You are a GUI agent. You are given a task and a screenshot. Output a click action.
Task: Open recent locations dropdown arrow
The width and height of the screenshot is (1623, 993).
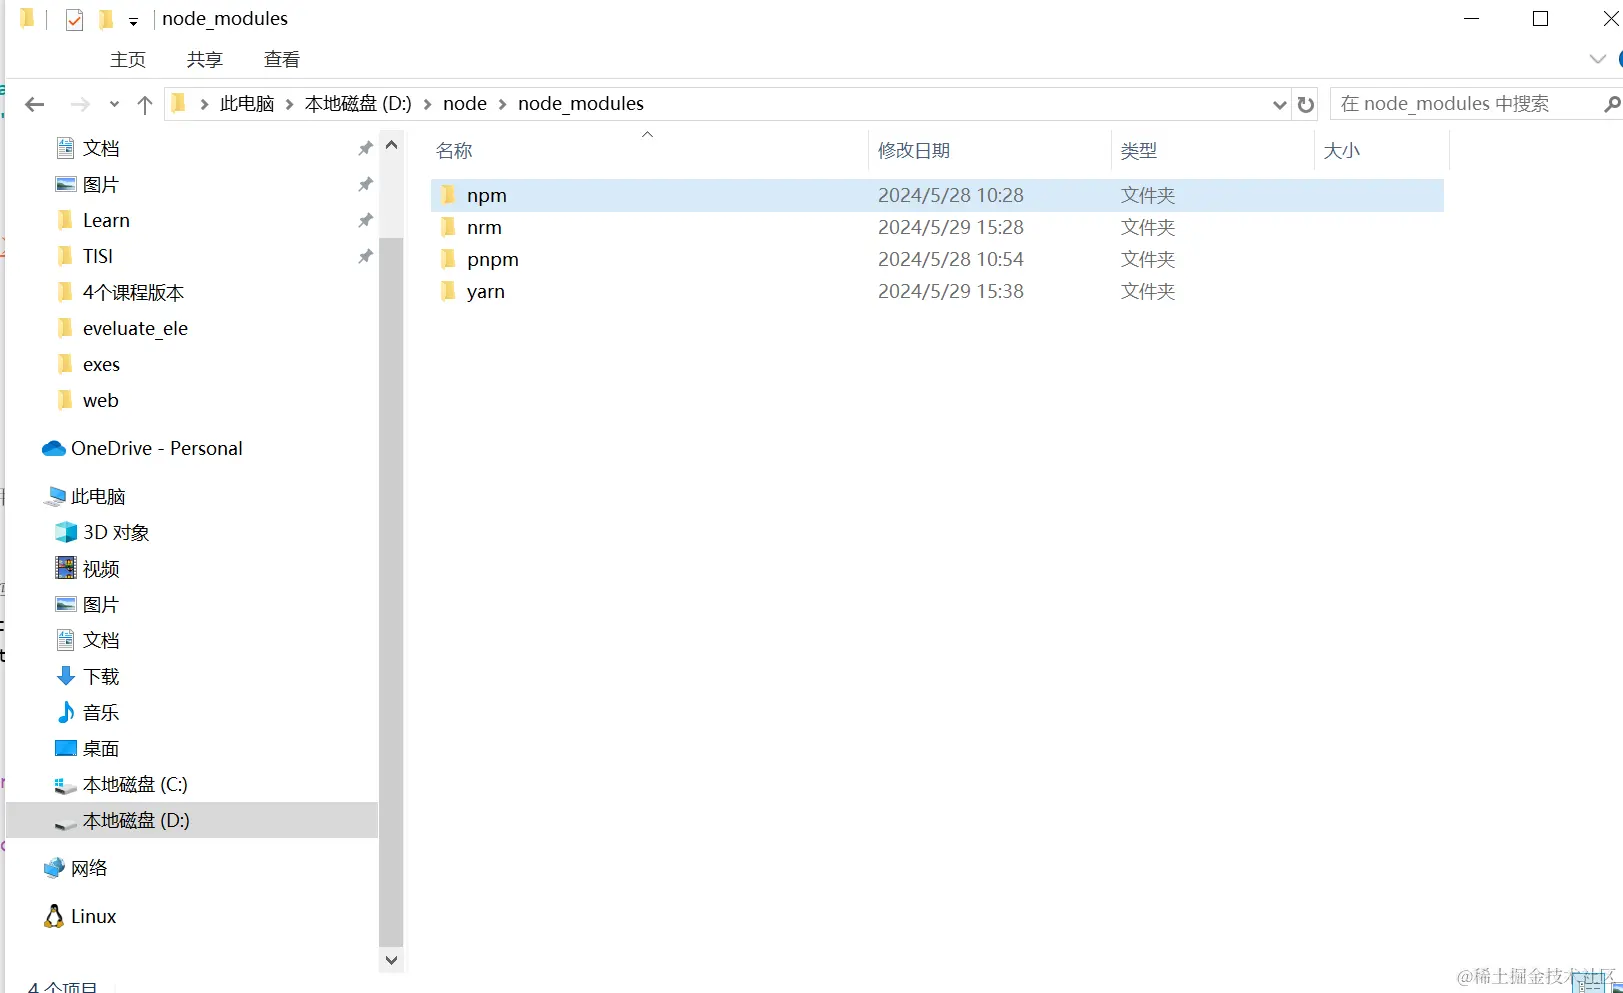click(x=114, y=104)
